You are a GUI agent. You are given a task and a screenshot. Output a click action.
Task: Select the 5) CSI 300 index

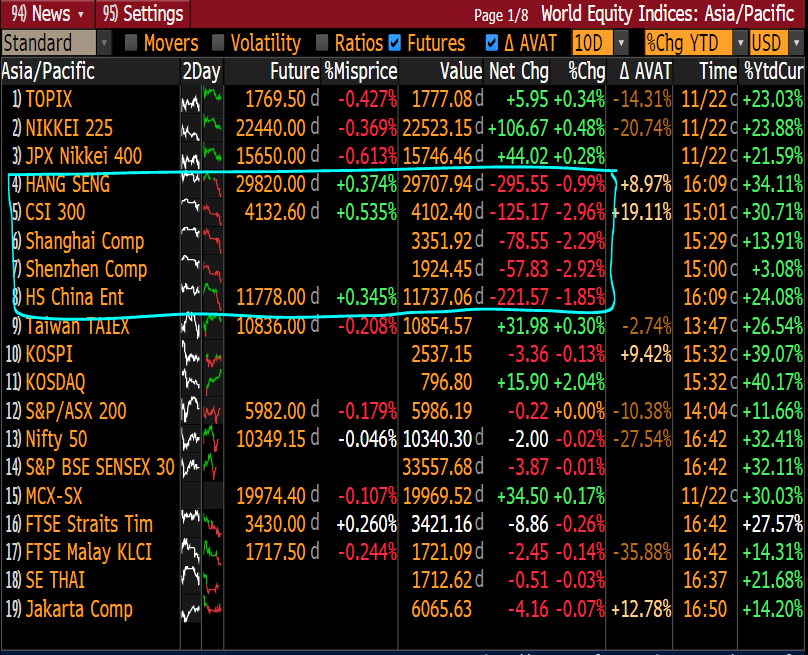48,212
